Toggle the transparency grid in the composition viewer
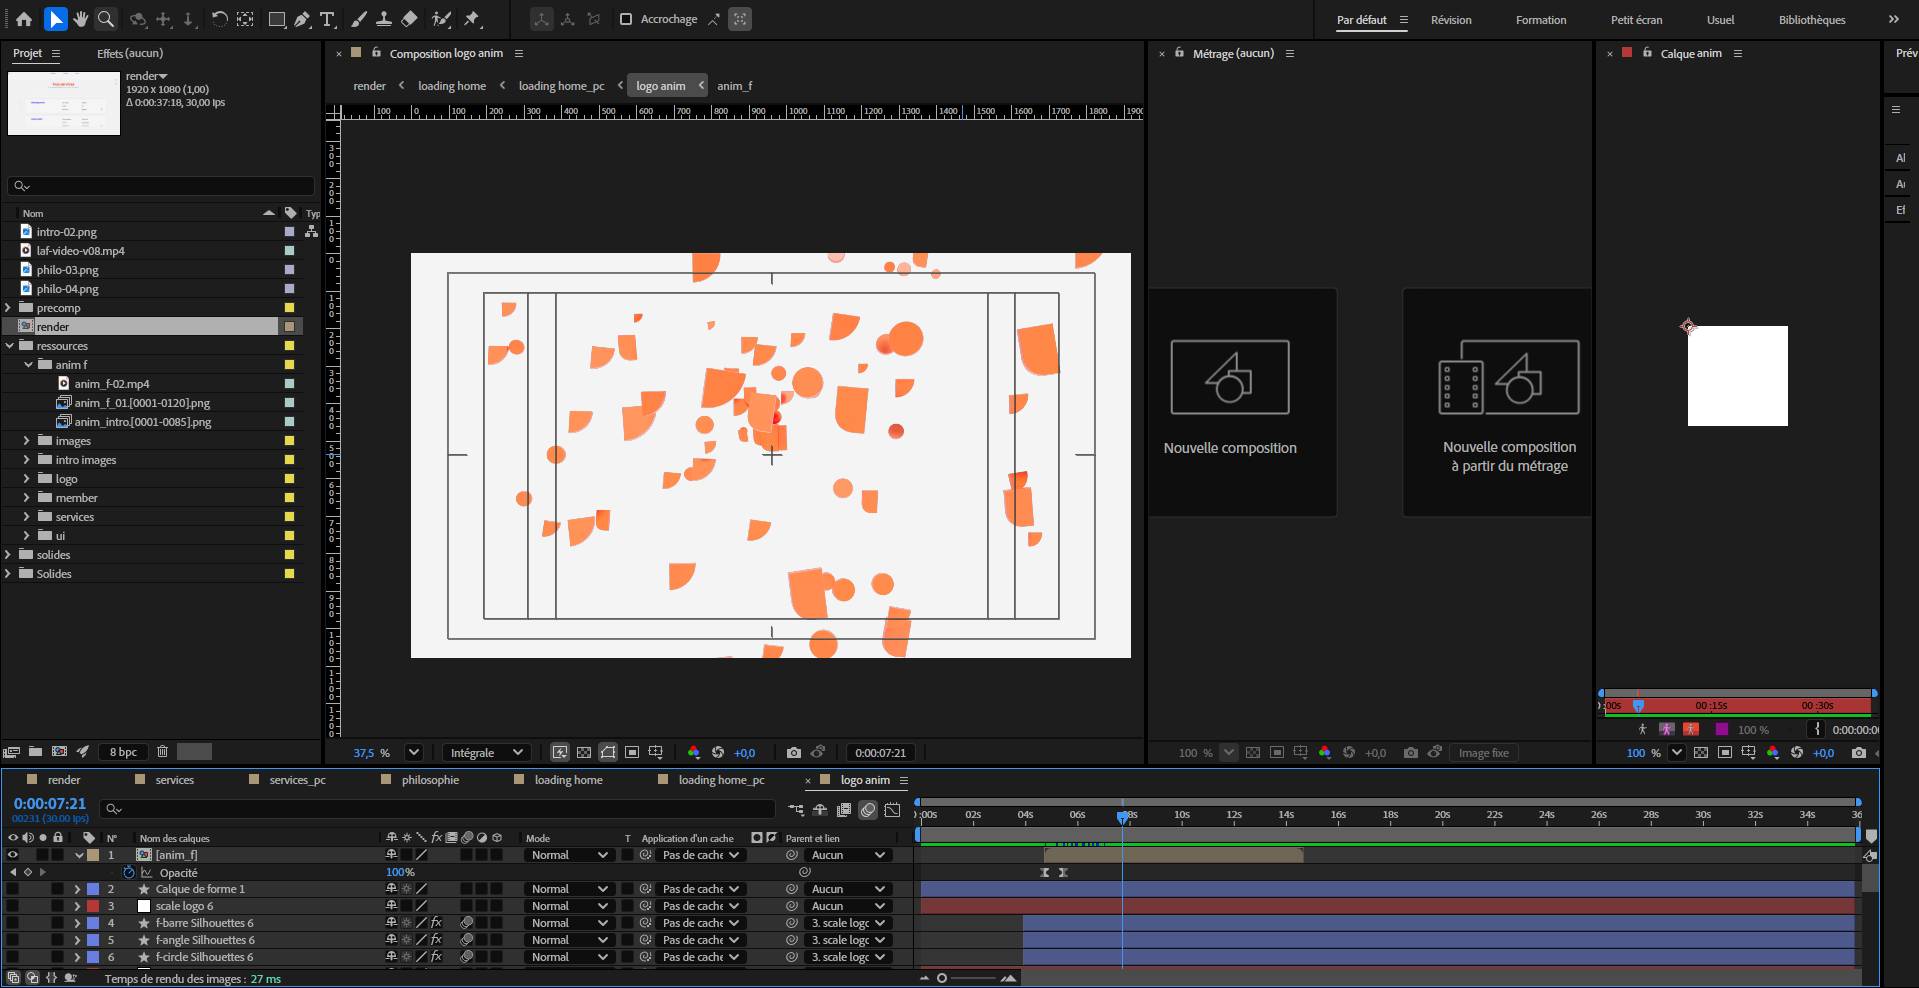The width and height of the screenshot is (1919, 988). (x=584, y=753)
